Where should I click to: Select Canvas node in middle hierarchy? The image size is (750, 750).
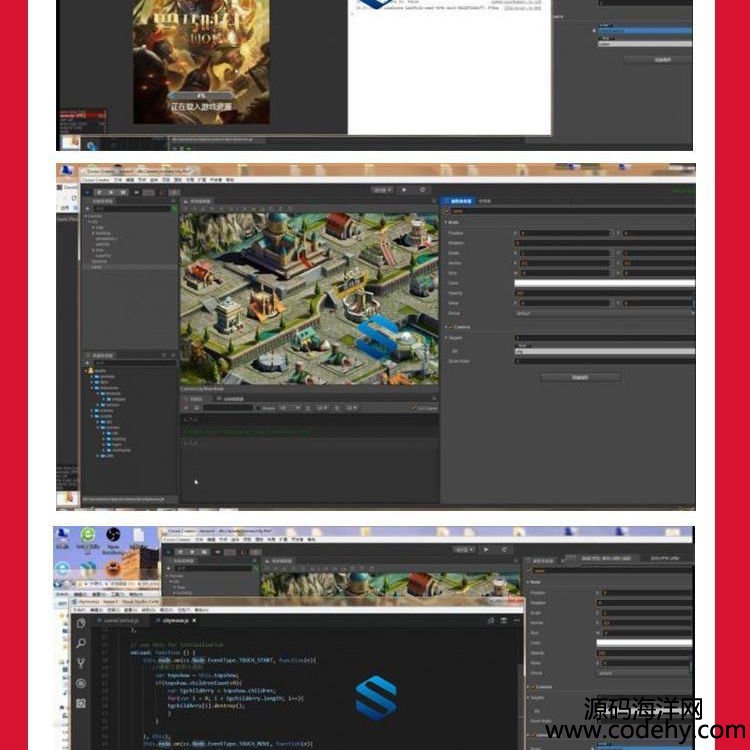click(94, 216)
